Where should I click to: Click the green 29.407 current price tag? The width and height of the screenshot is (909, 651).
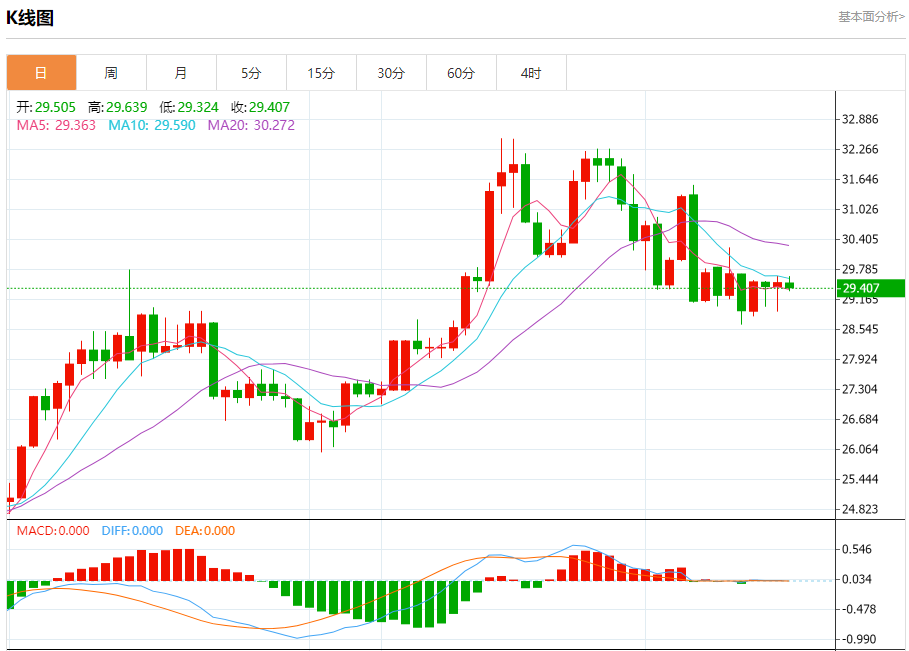[871, 288]
